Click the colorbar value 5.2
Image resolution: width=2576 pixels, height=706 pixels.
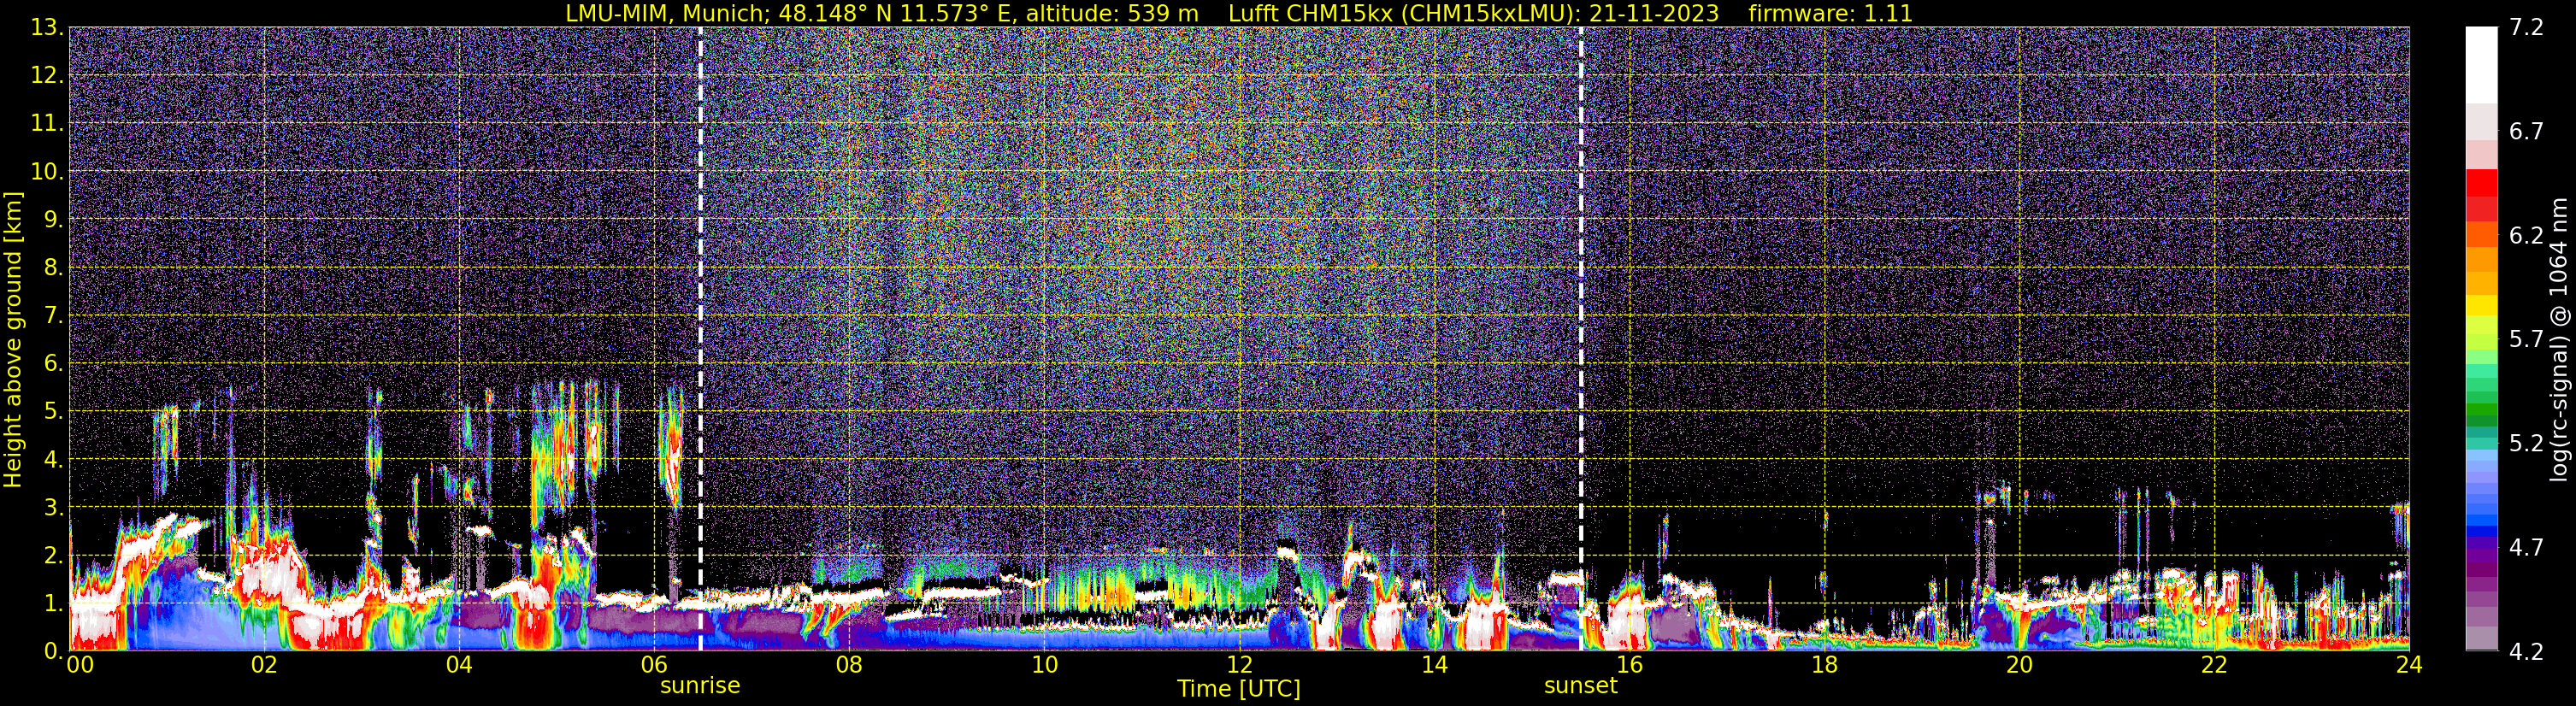(2526, 444)
